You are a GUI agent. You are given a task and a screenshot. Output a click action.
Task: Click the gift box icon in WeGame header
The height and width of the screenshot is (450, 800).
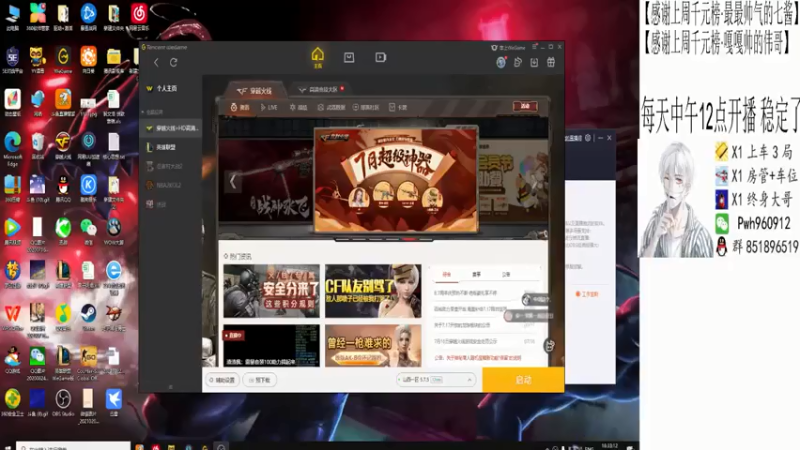tap(551, 62)
